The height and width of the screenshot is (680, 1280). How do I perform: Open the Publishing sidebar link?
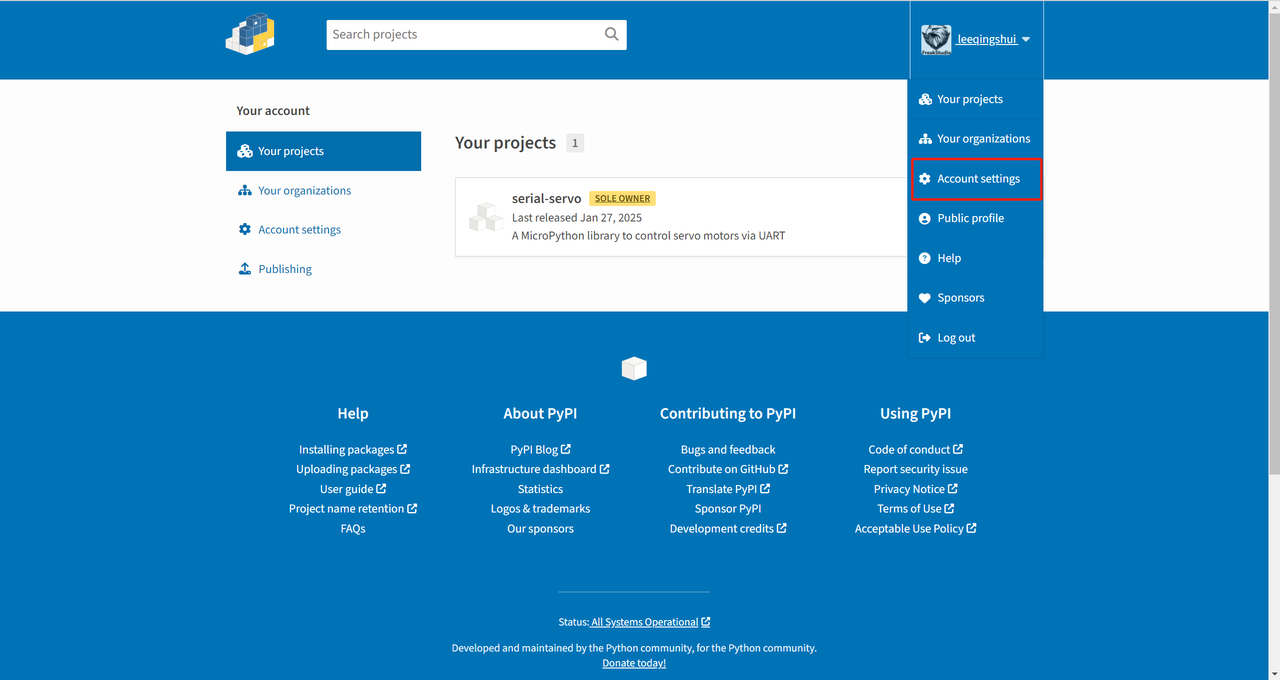pos(285,269)
